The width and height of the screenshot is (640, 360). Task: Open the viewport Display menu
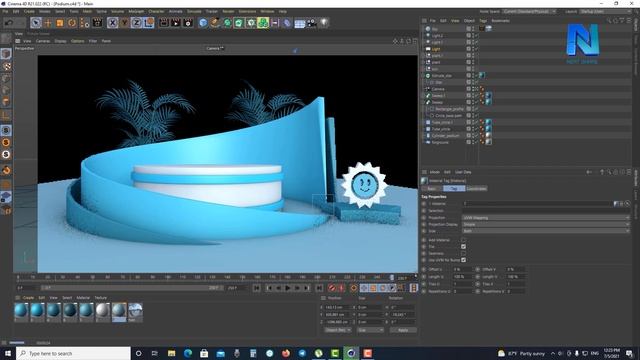tap(60, 41)
